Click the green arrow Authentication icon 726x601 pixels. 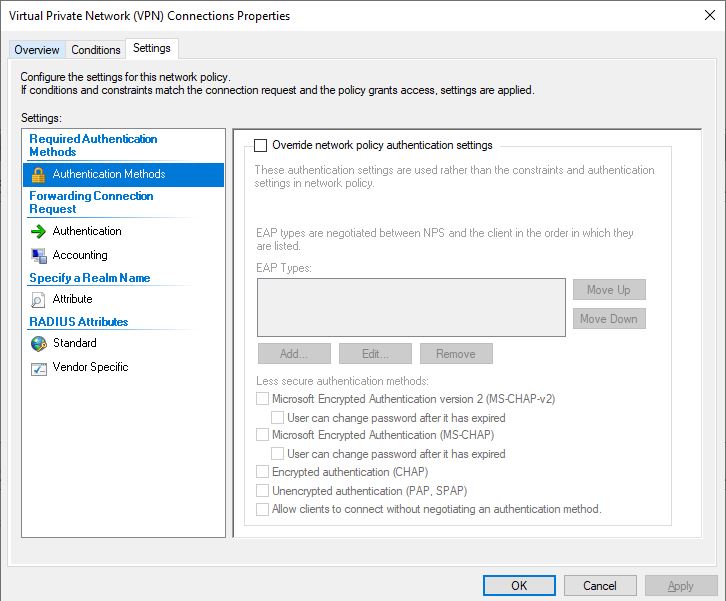39,231
